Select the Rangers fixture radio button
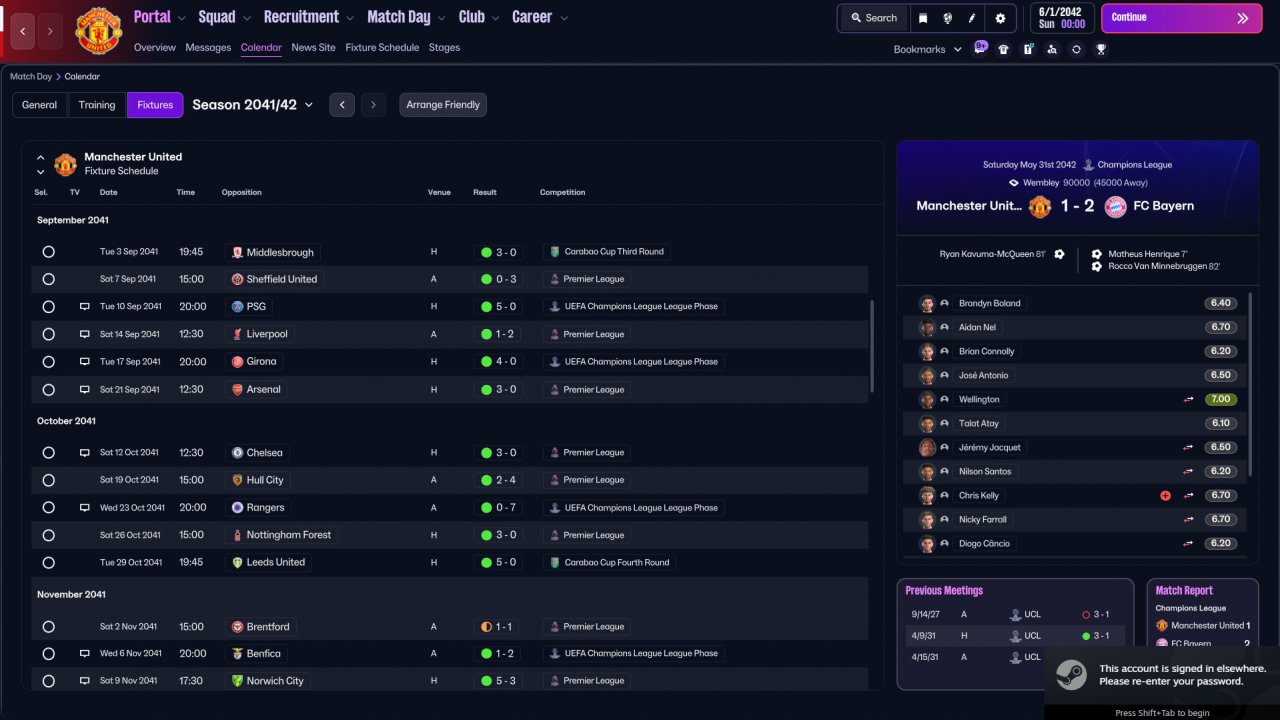This screenshot has width=1280, height=720. coord(48,508)
